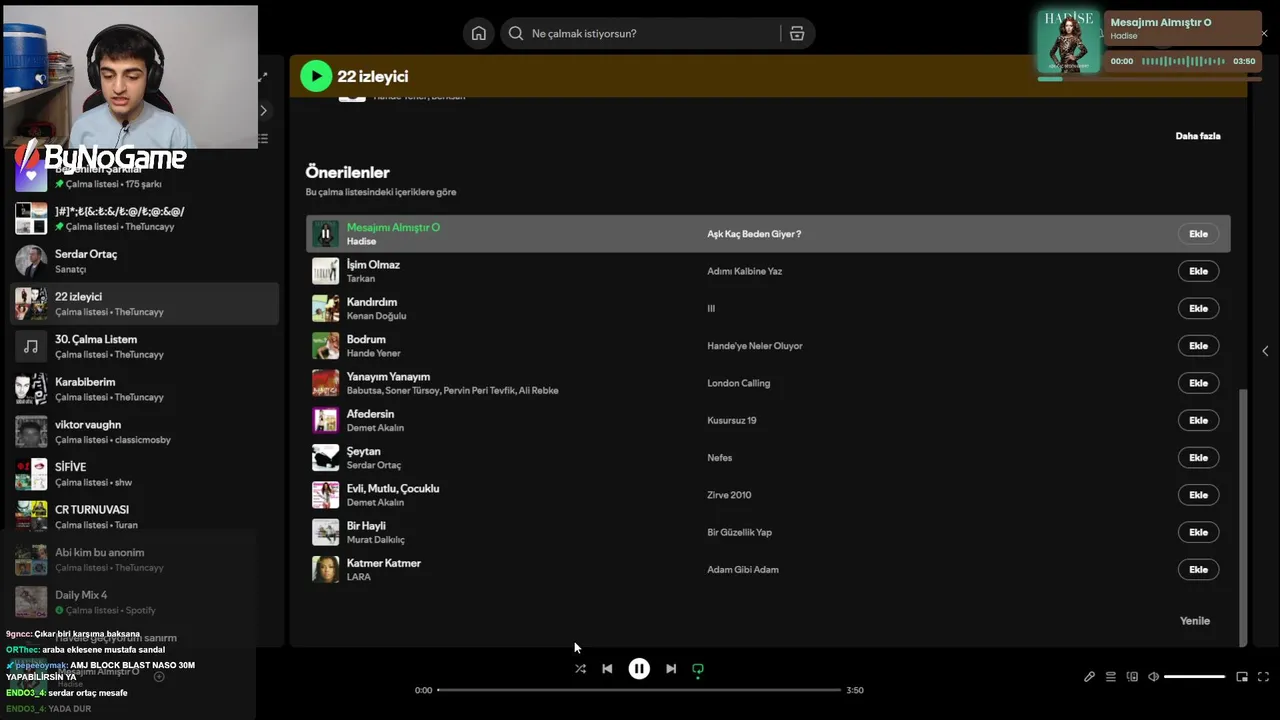Switch library to list view icon

click(x=263, y=139)
